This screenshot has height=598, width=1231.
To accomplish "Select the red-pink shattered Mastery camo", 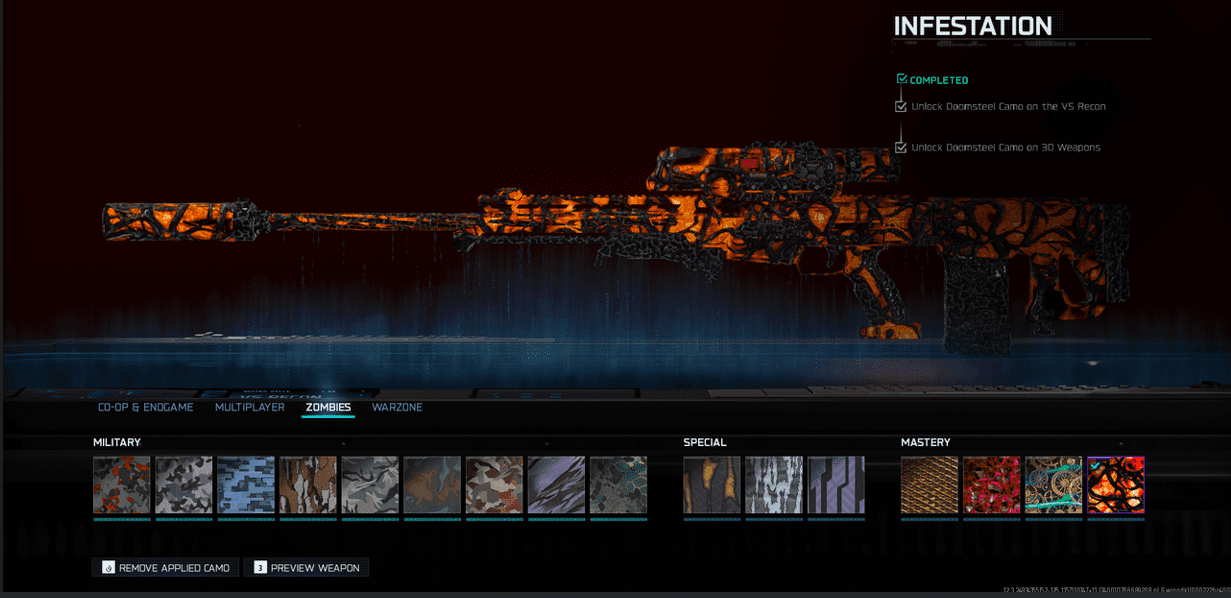I will 992,485.
